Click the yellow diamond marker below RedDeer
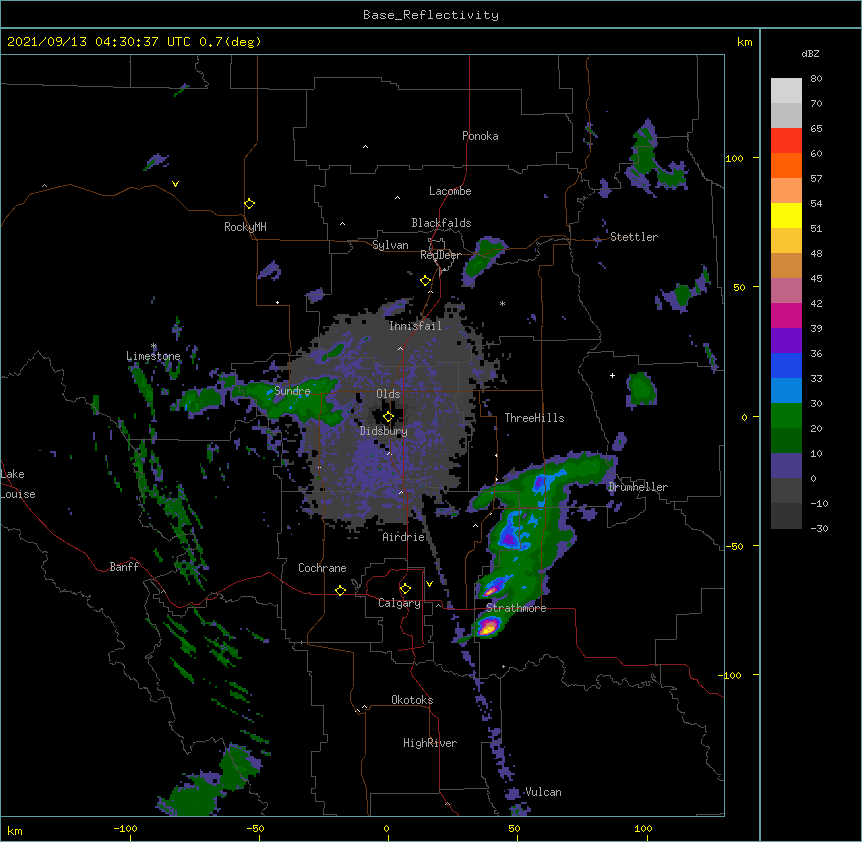The height and width of the screenshot is (842, 862). 425,281
